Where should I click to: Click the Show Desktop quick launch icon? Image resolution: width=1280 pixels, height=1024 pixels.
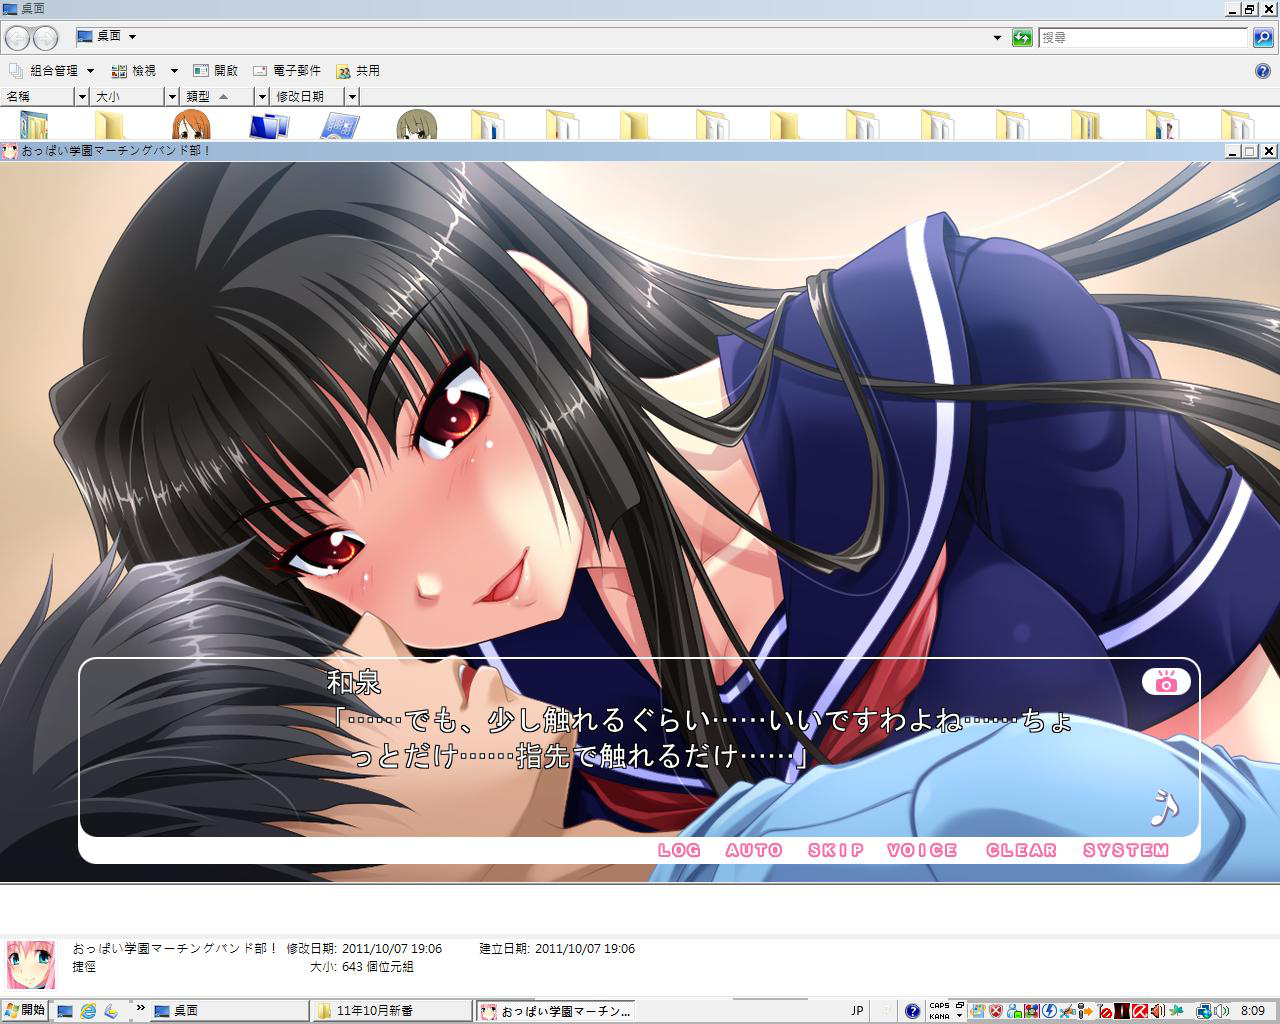click(x=65, y=1011)
